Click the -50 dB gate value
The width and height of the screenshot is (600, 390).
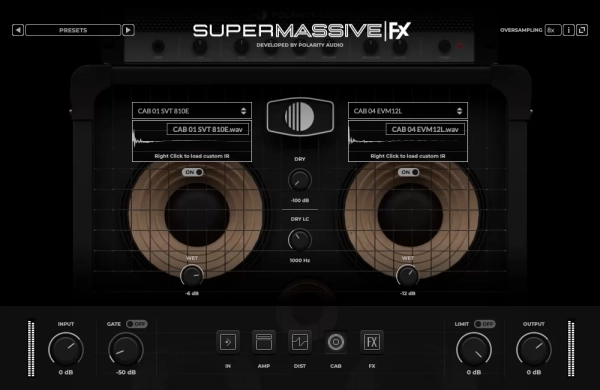(x=126, y=372)
